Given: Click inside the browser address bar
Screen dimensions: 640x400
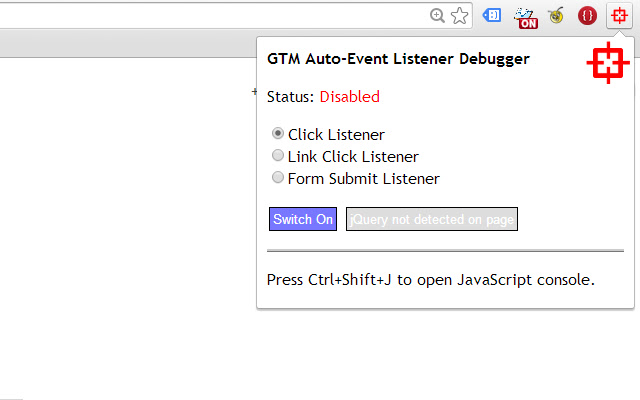Looking at the screenshot, I should click(x=200, y=15).
